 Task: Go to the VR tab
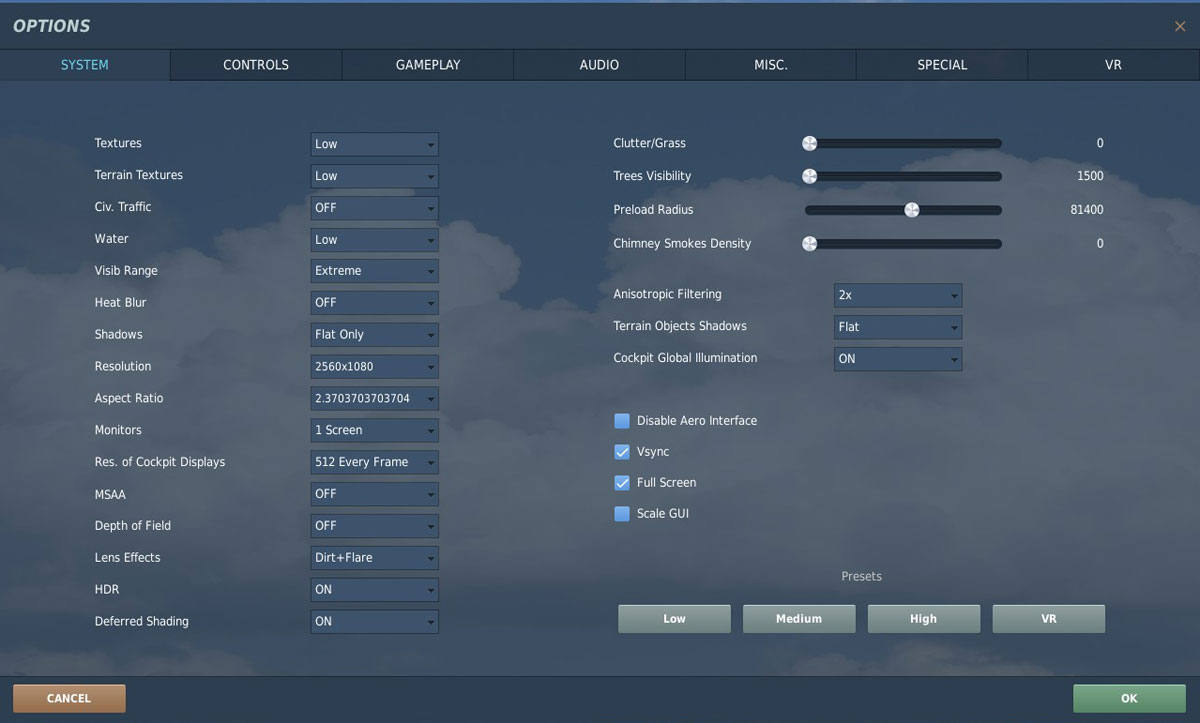tap(1113, 65)
